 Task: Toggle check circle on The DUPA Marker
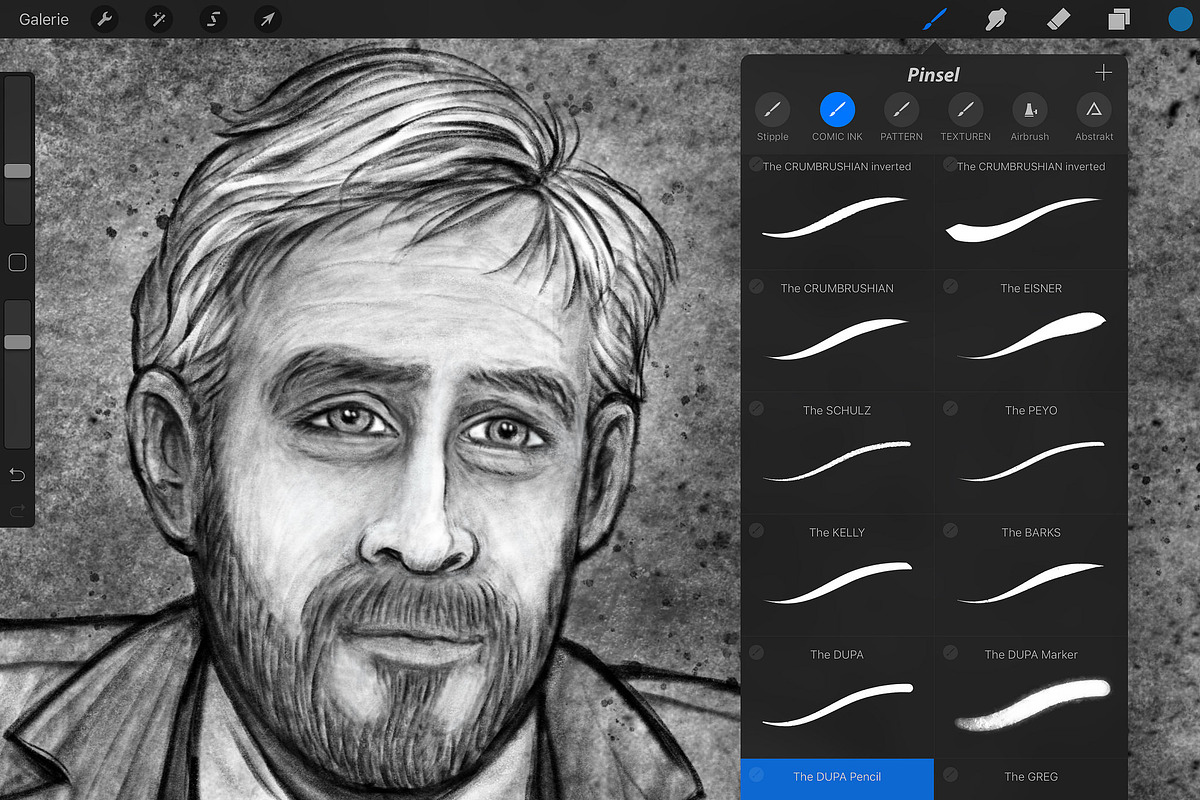pyautogui.click(x=950, y=652)
